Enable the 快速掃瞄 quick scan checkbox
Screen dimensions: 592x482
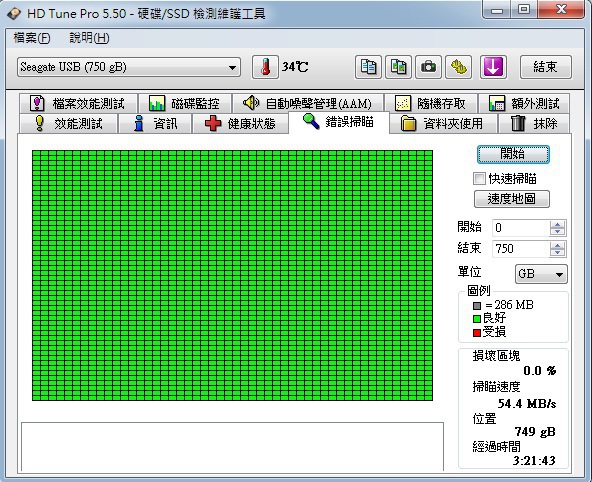click(x=479, y=179)
